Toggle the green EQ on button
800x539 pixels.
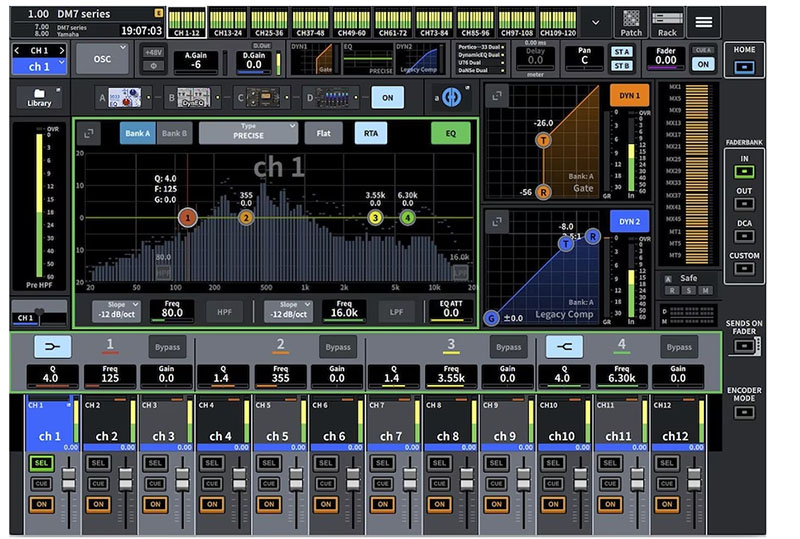coord(451,133)
